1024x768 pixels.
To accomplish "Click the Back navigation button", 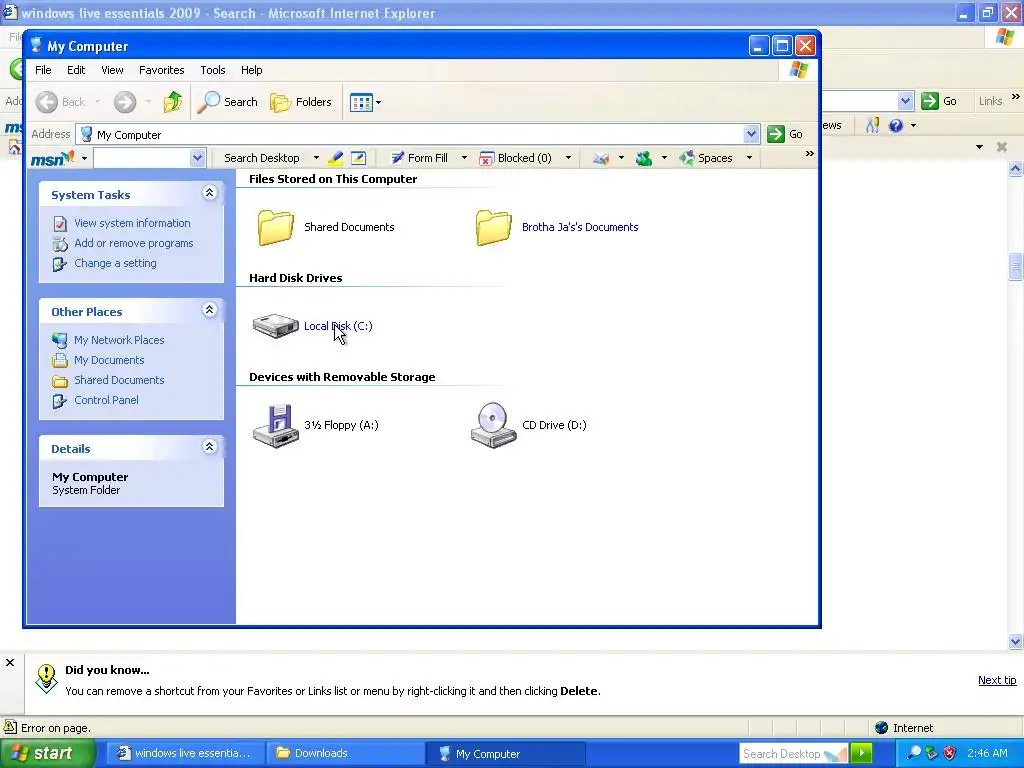I will coord(60,102).
